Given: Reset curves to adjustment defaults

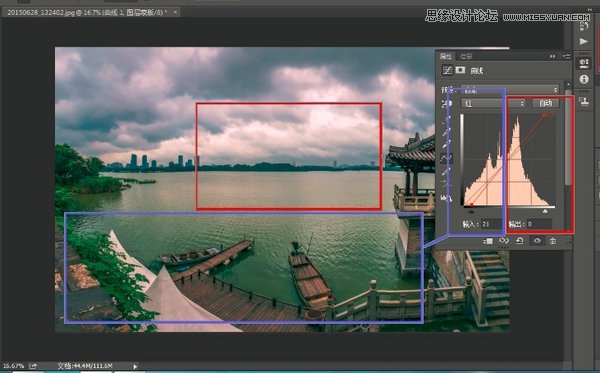Looking at the screenshot, I should 520,241.
